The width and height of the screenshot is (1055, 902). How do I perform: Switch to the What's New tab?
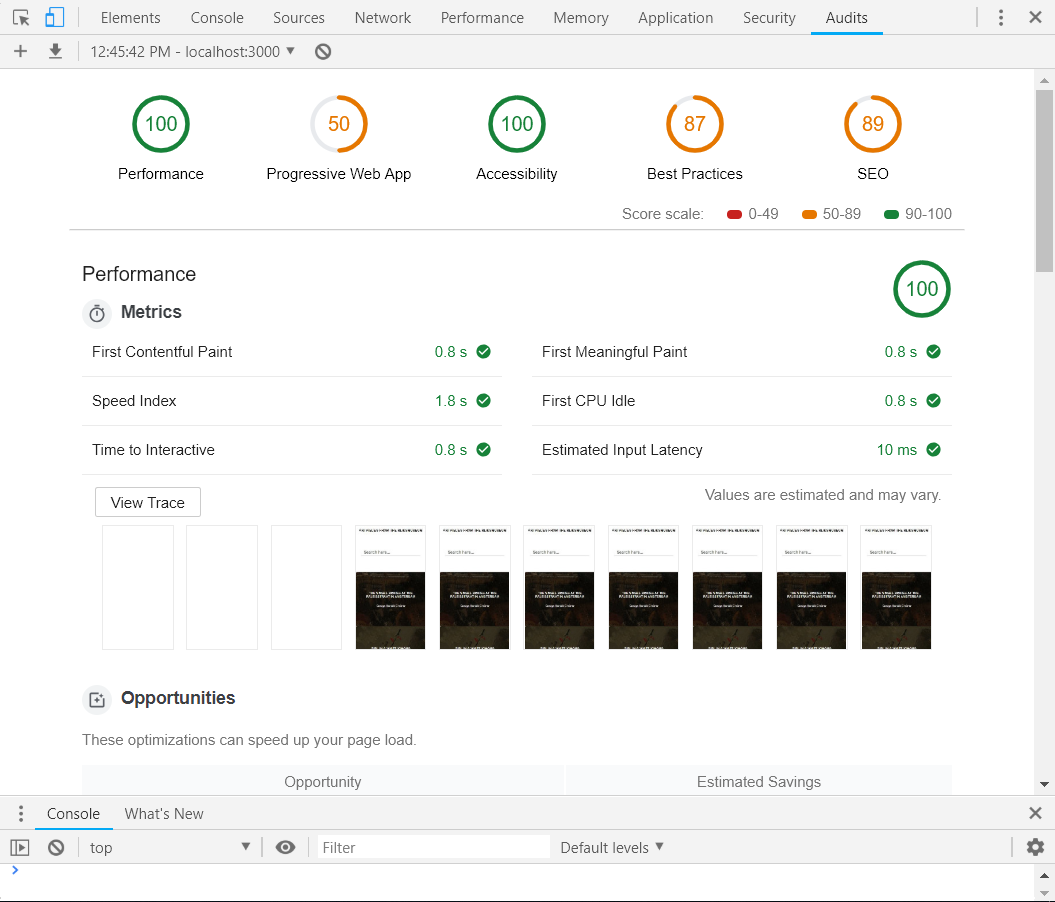164,814
